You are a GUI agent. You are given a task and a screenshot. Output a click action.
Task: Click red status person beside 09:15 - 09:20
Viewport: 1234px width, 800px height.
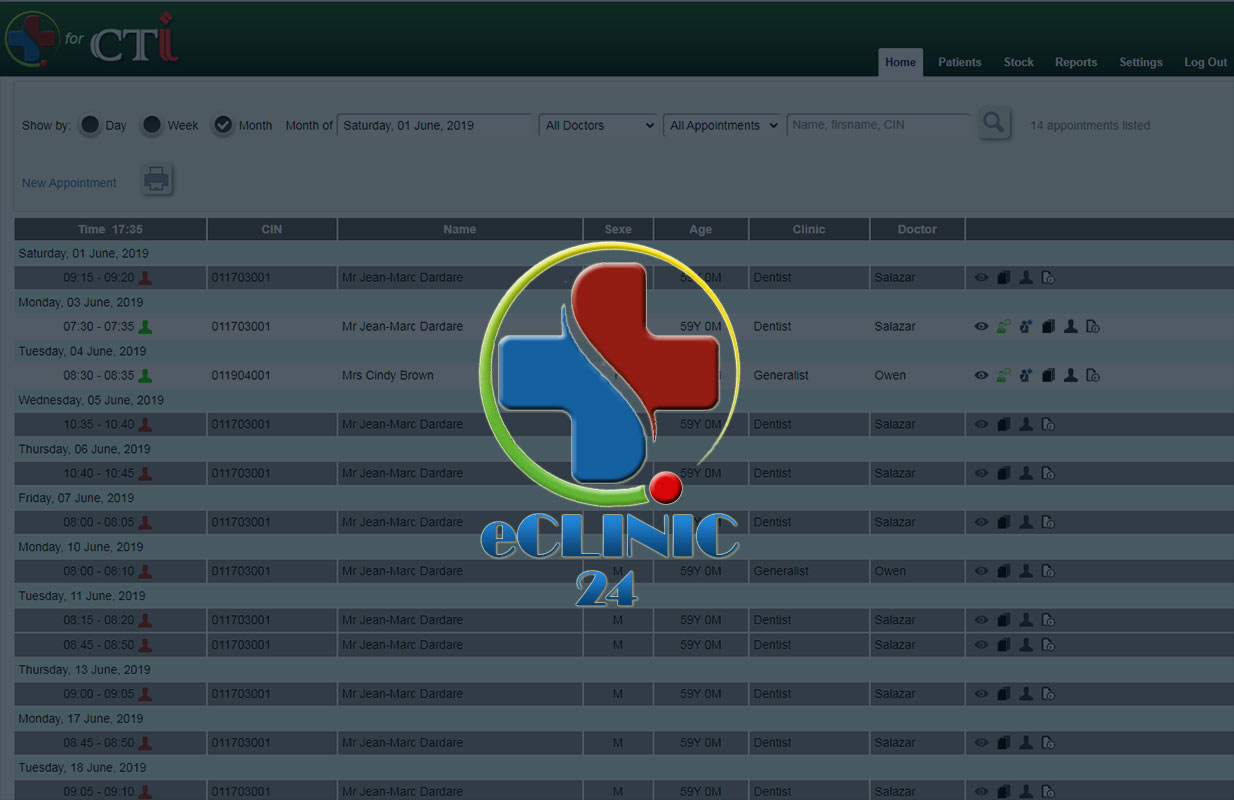click(145, 278)
